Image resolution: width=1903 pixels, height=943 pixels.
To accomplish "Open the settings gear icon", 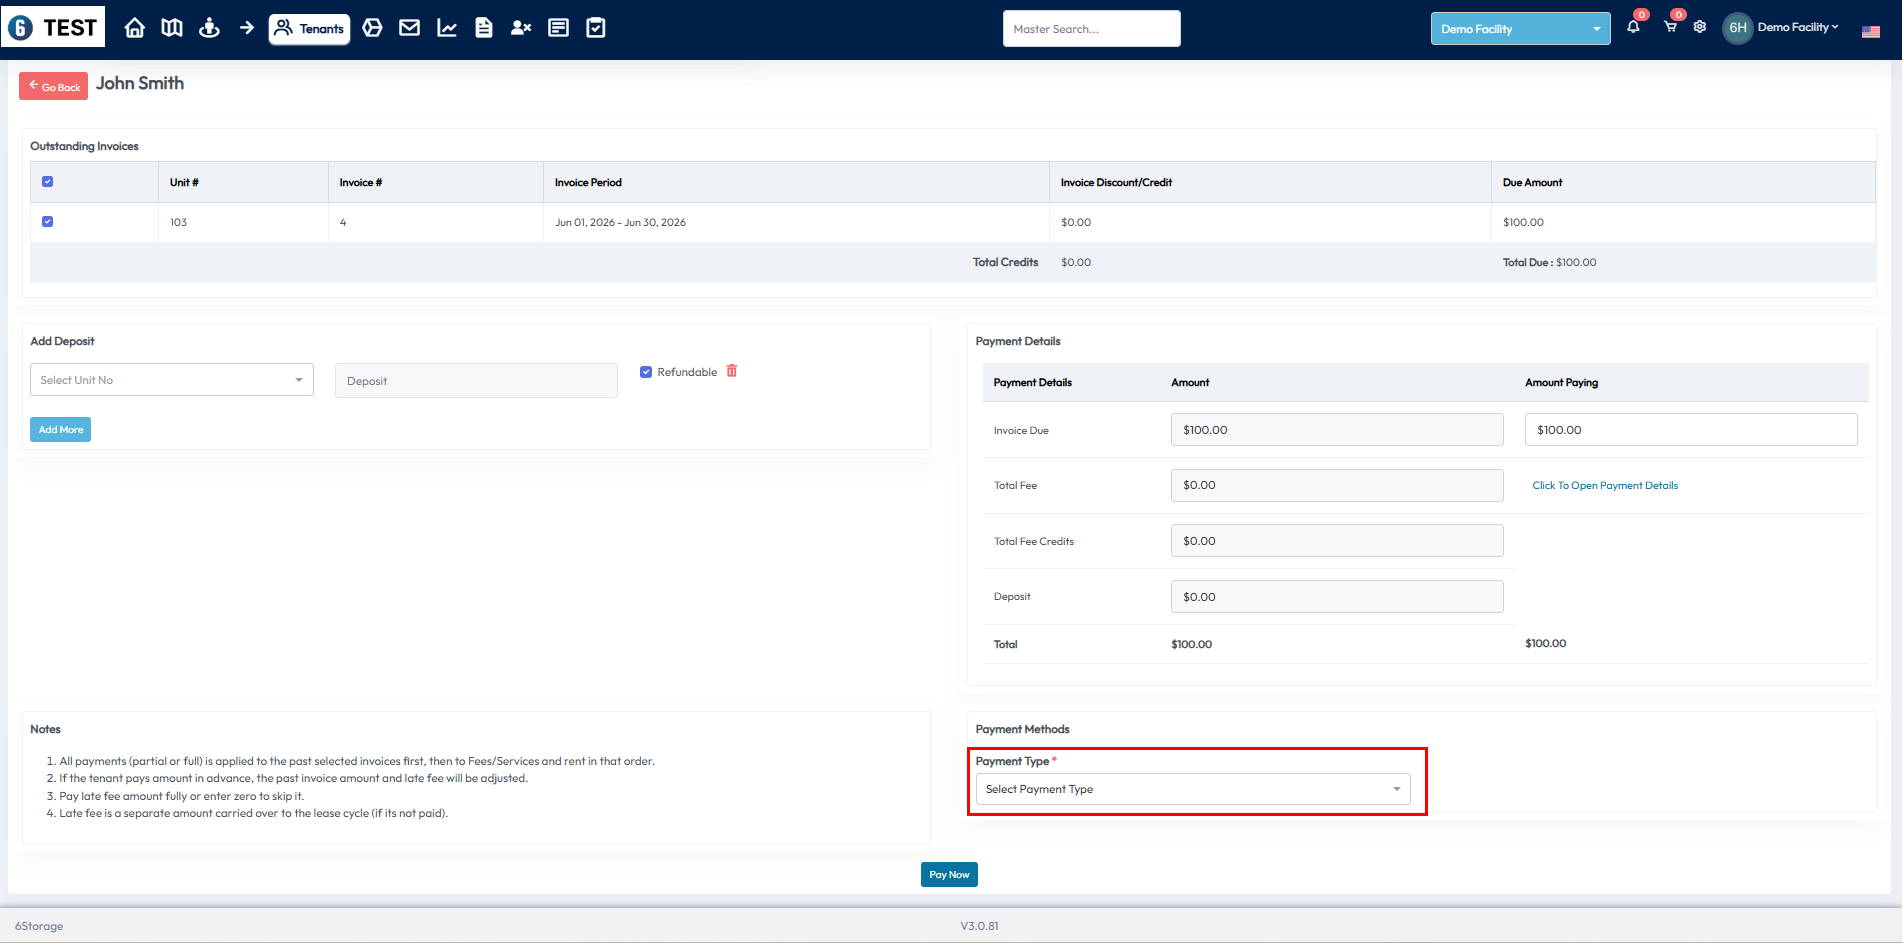I will 1700,27.
